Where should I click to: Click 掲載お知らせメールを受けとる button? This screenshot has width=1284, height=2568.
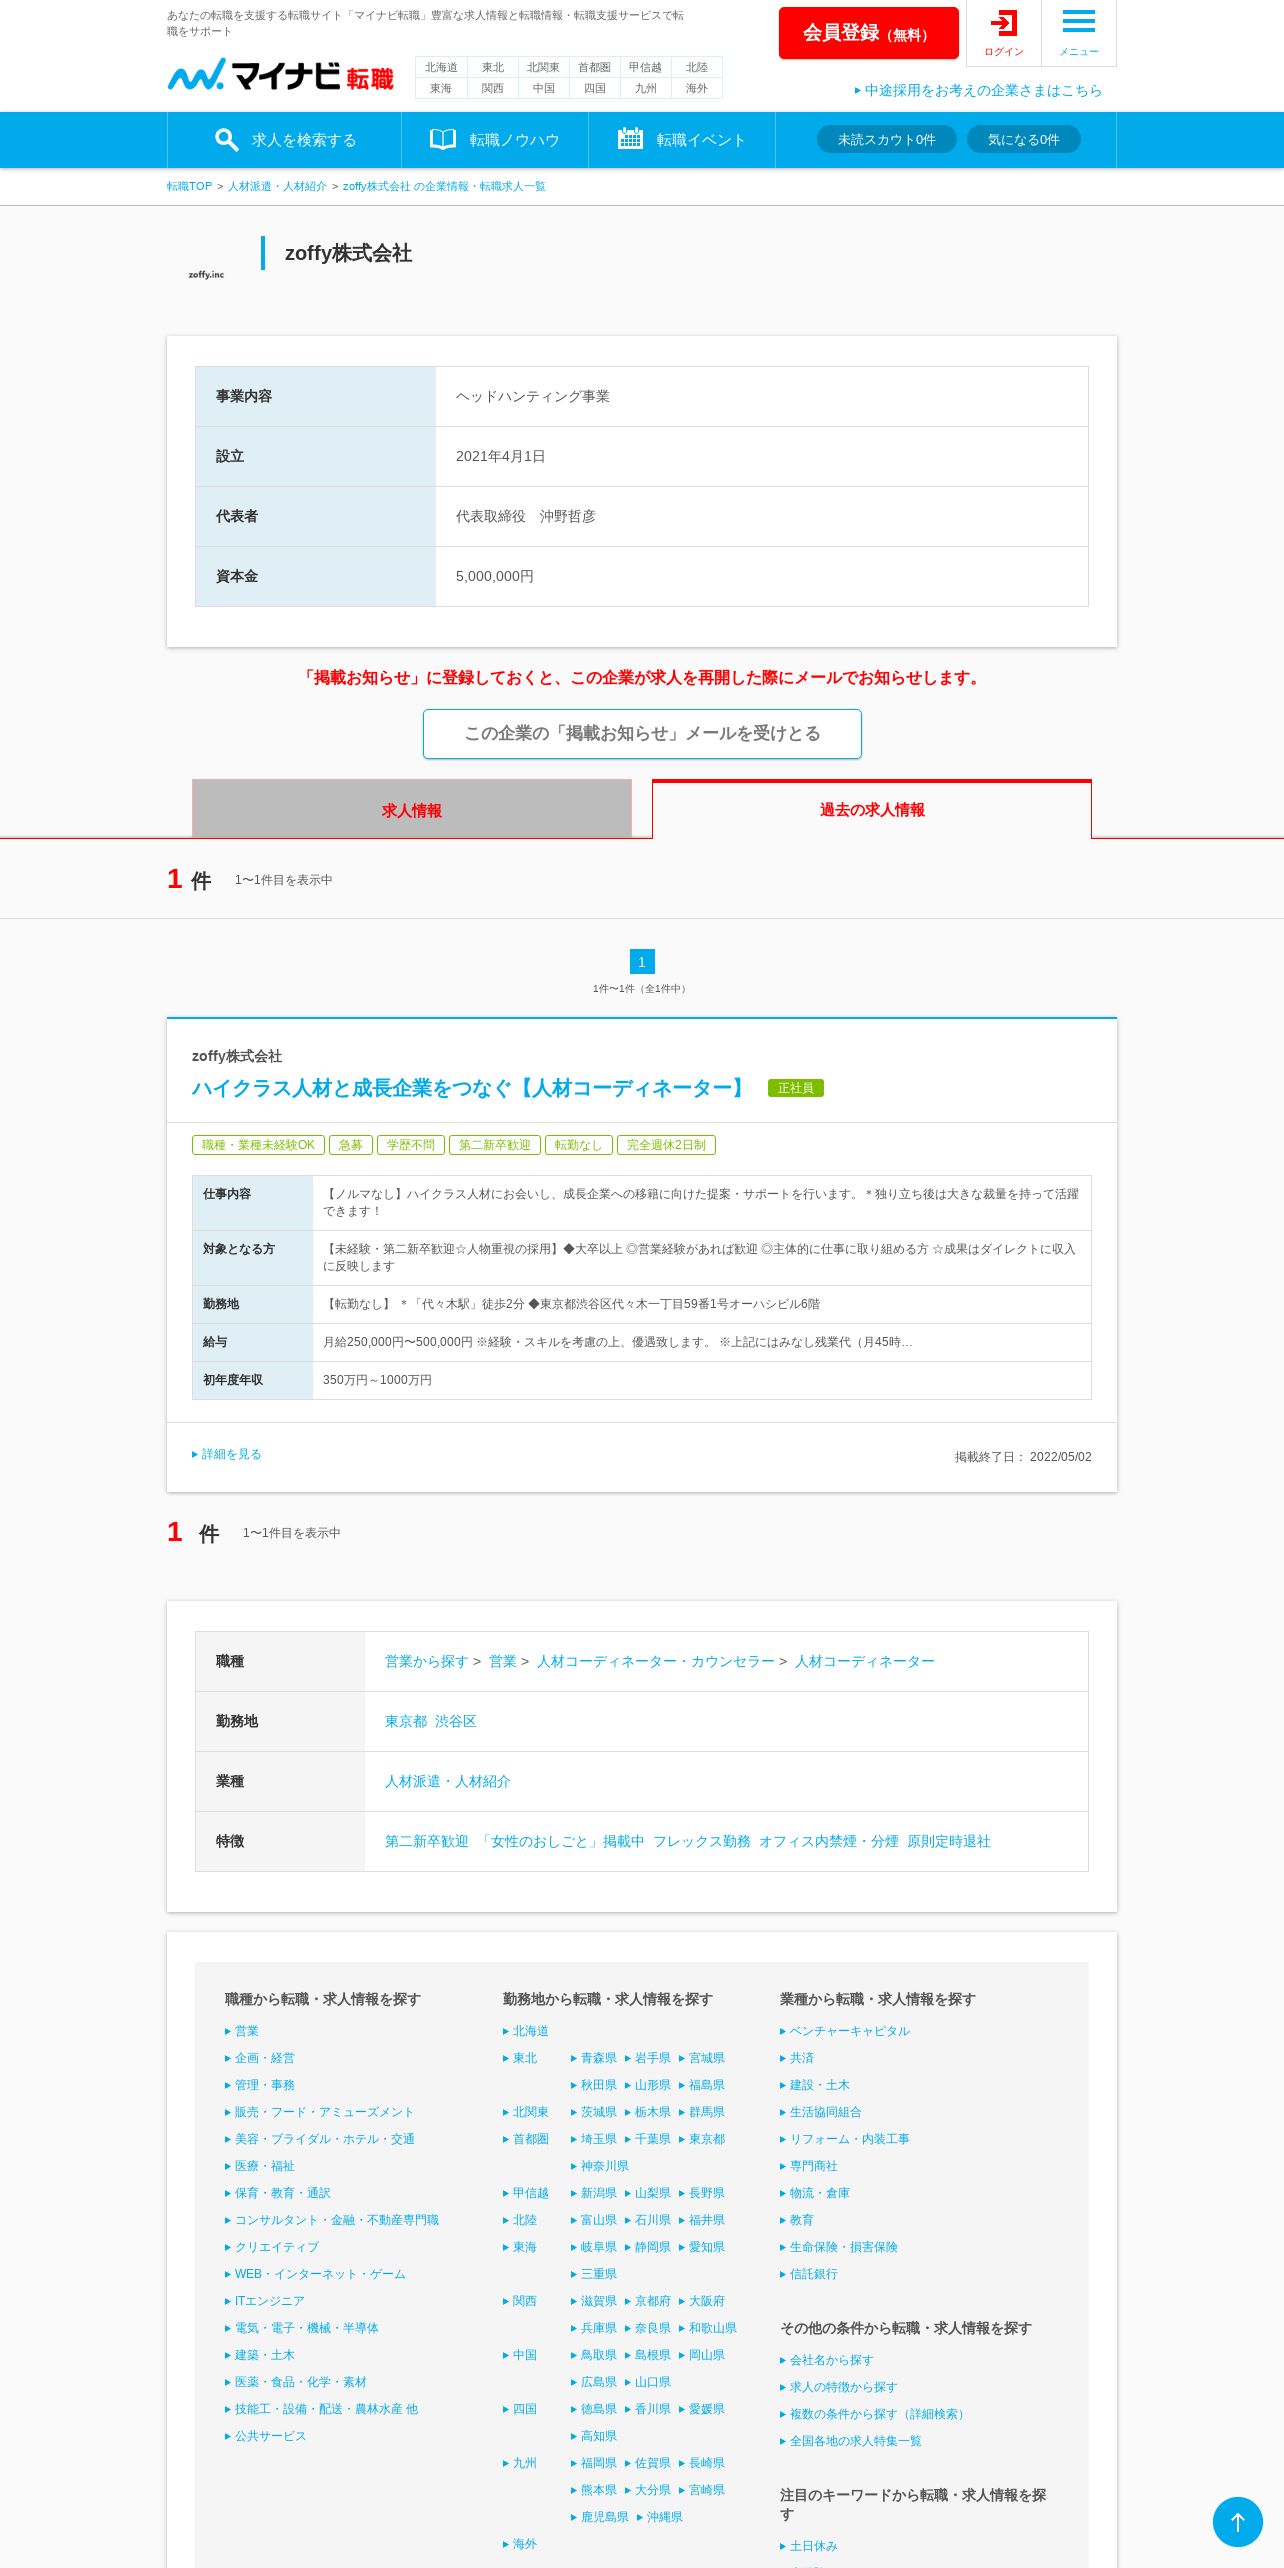[642, 734]
